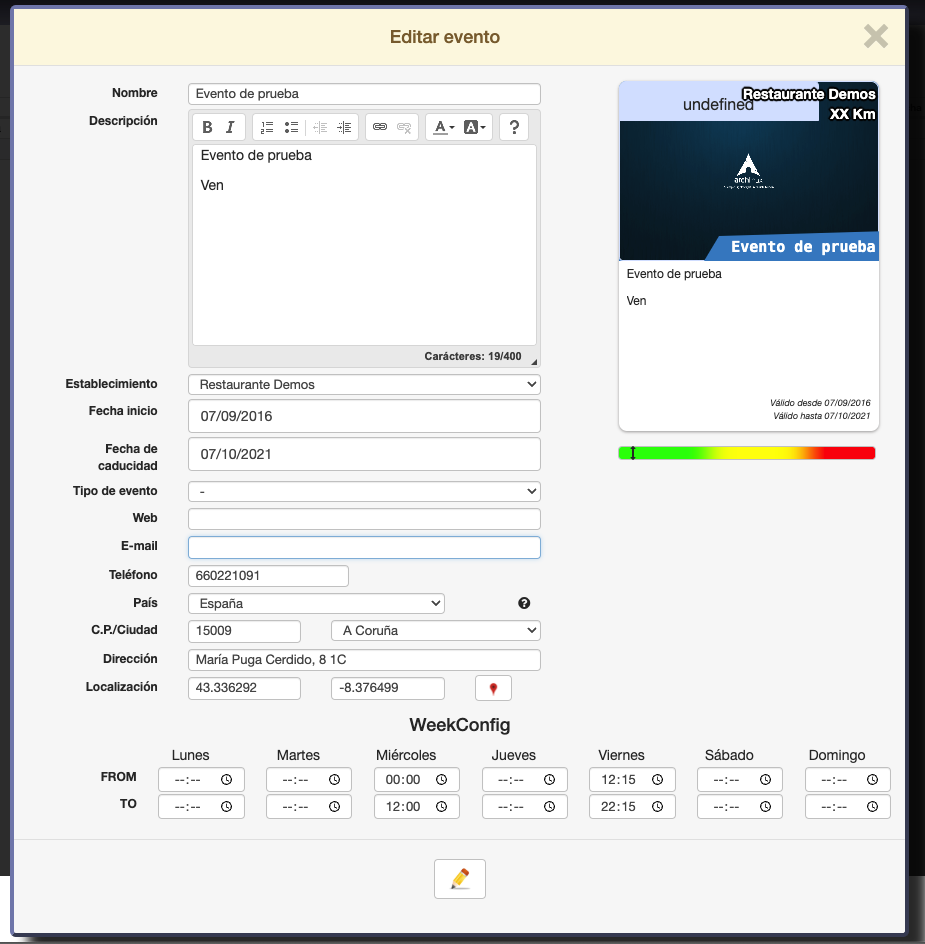This screenshot has height=944, width=925.
Task: Open País dropdown showing España
Action: coord(316,603)
